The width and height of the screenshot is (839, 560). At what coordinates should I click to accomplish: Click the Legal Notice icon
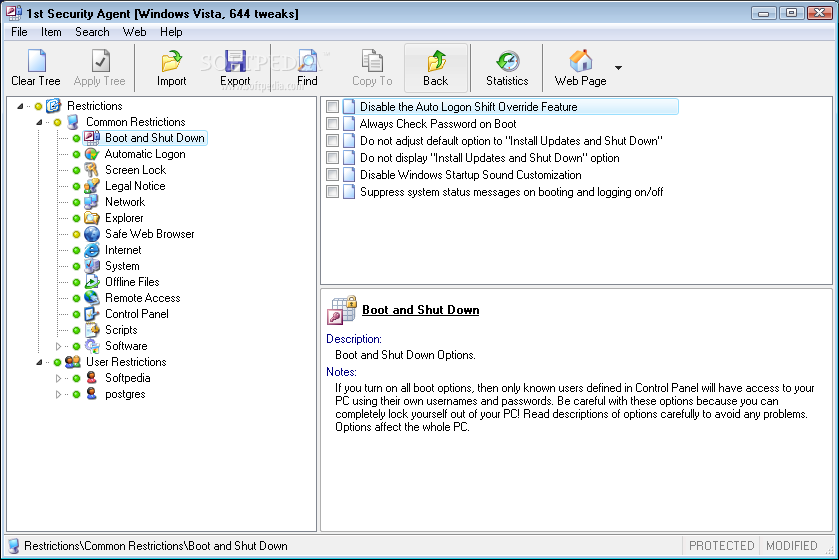point(91,186)
